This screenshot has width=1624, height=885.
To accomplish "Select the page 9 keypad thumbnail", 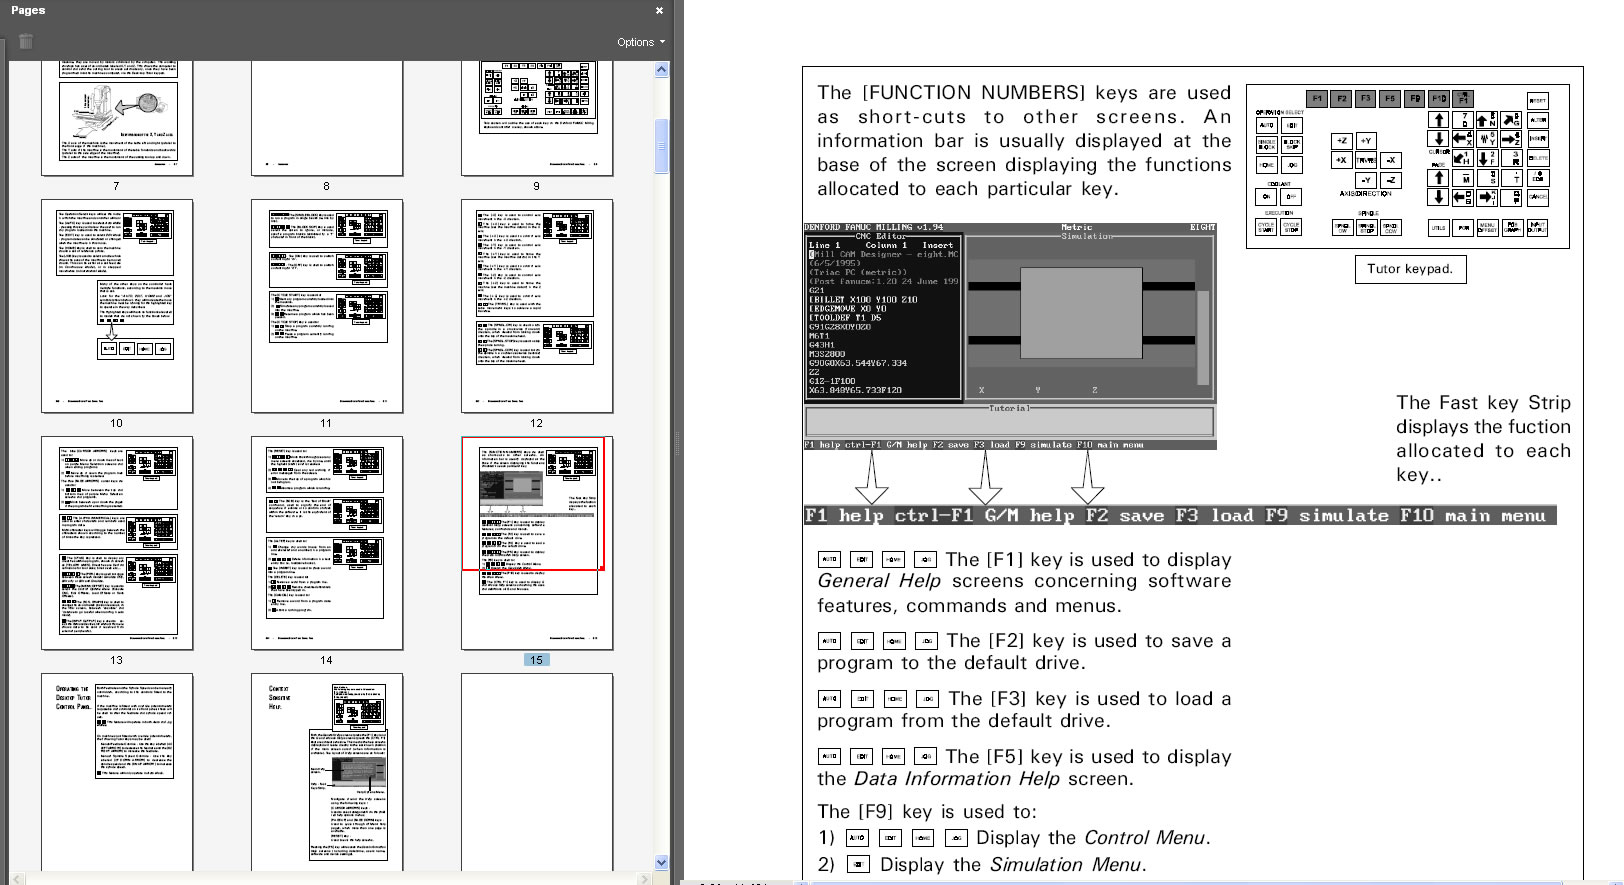I will point(536,118).
